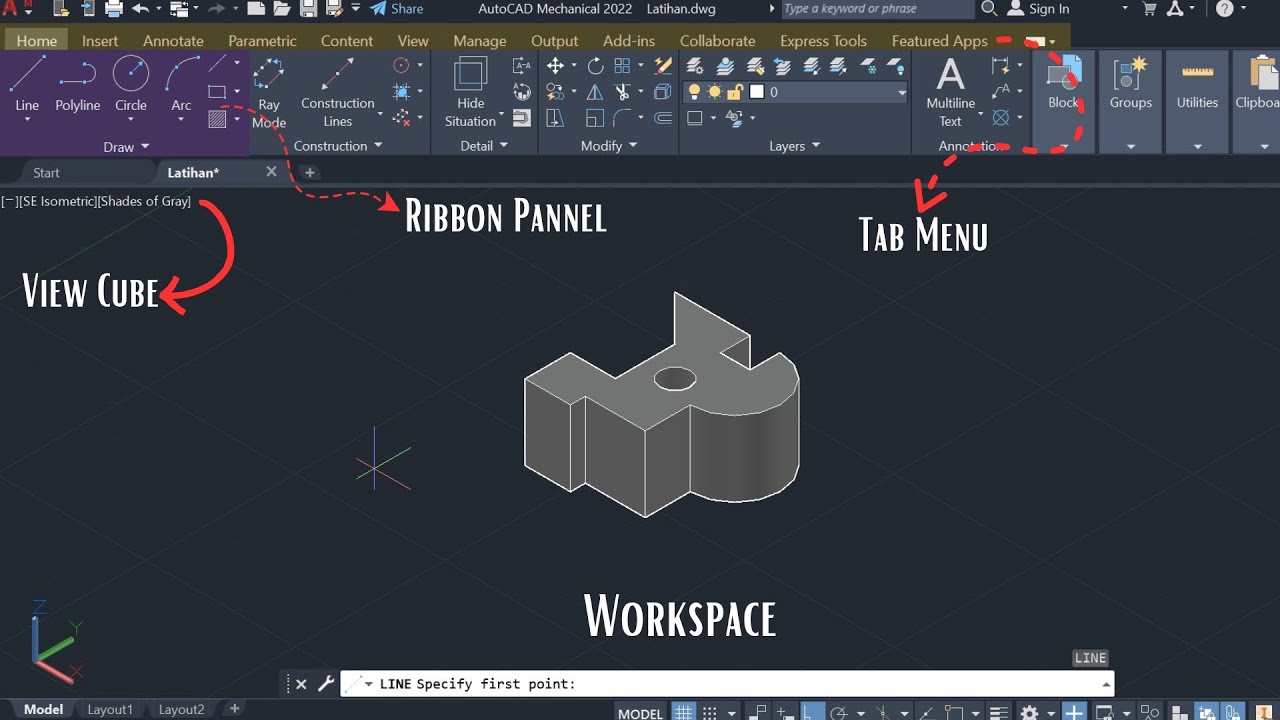Select the Hatch tool in Draw panel
The width and height of the screenshot is (1280, 720).
(x=216, y=119)
